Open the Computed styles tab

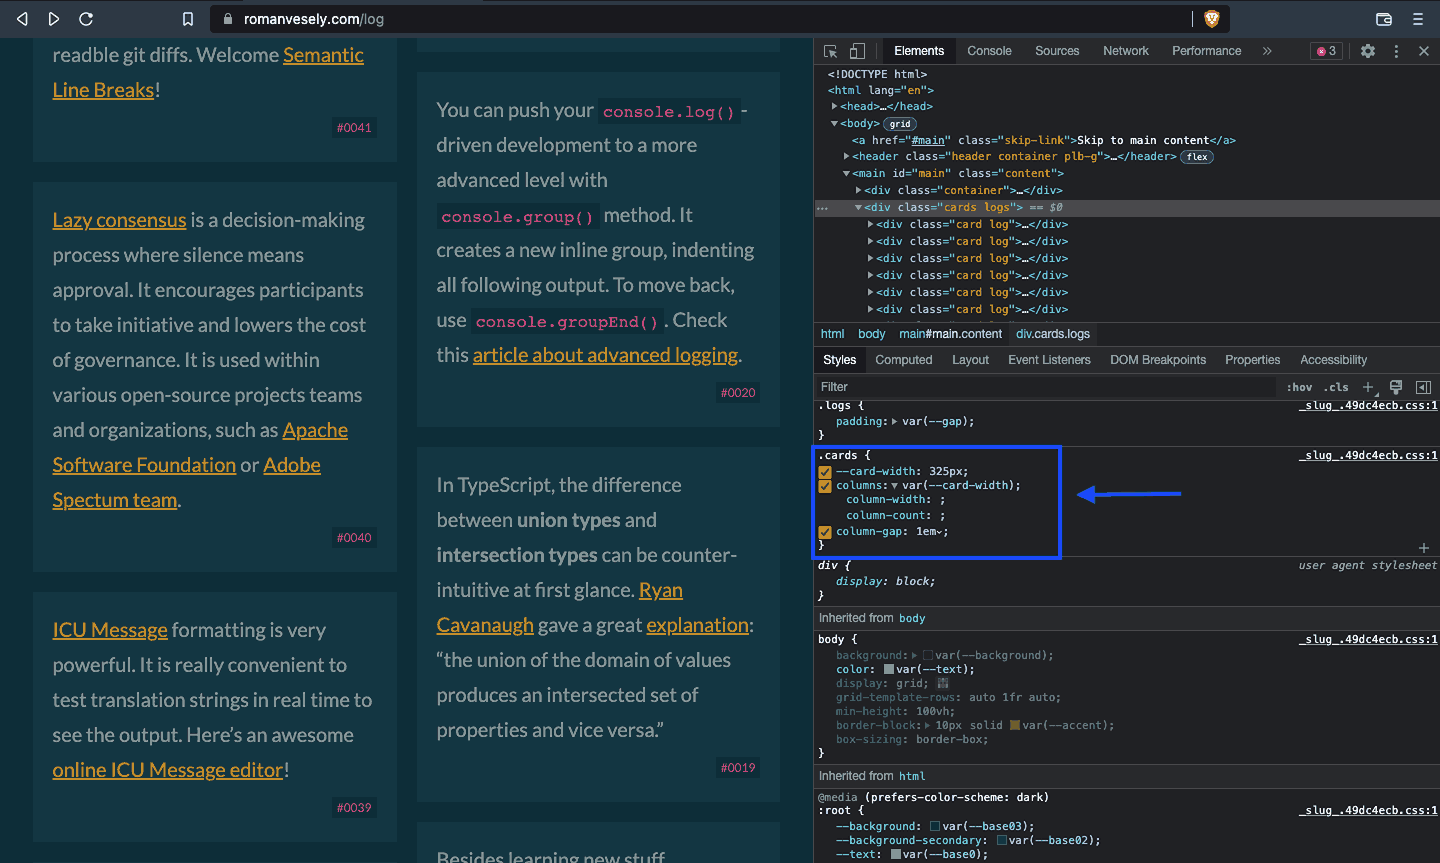coord(903,359)
